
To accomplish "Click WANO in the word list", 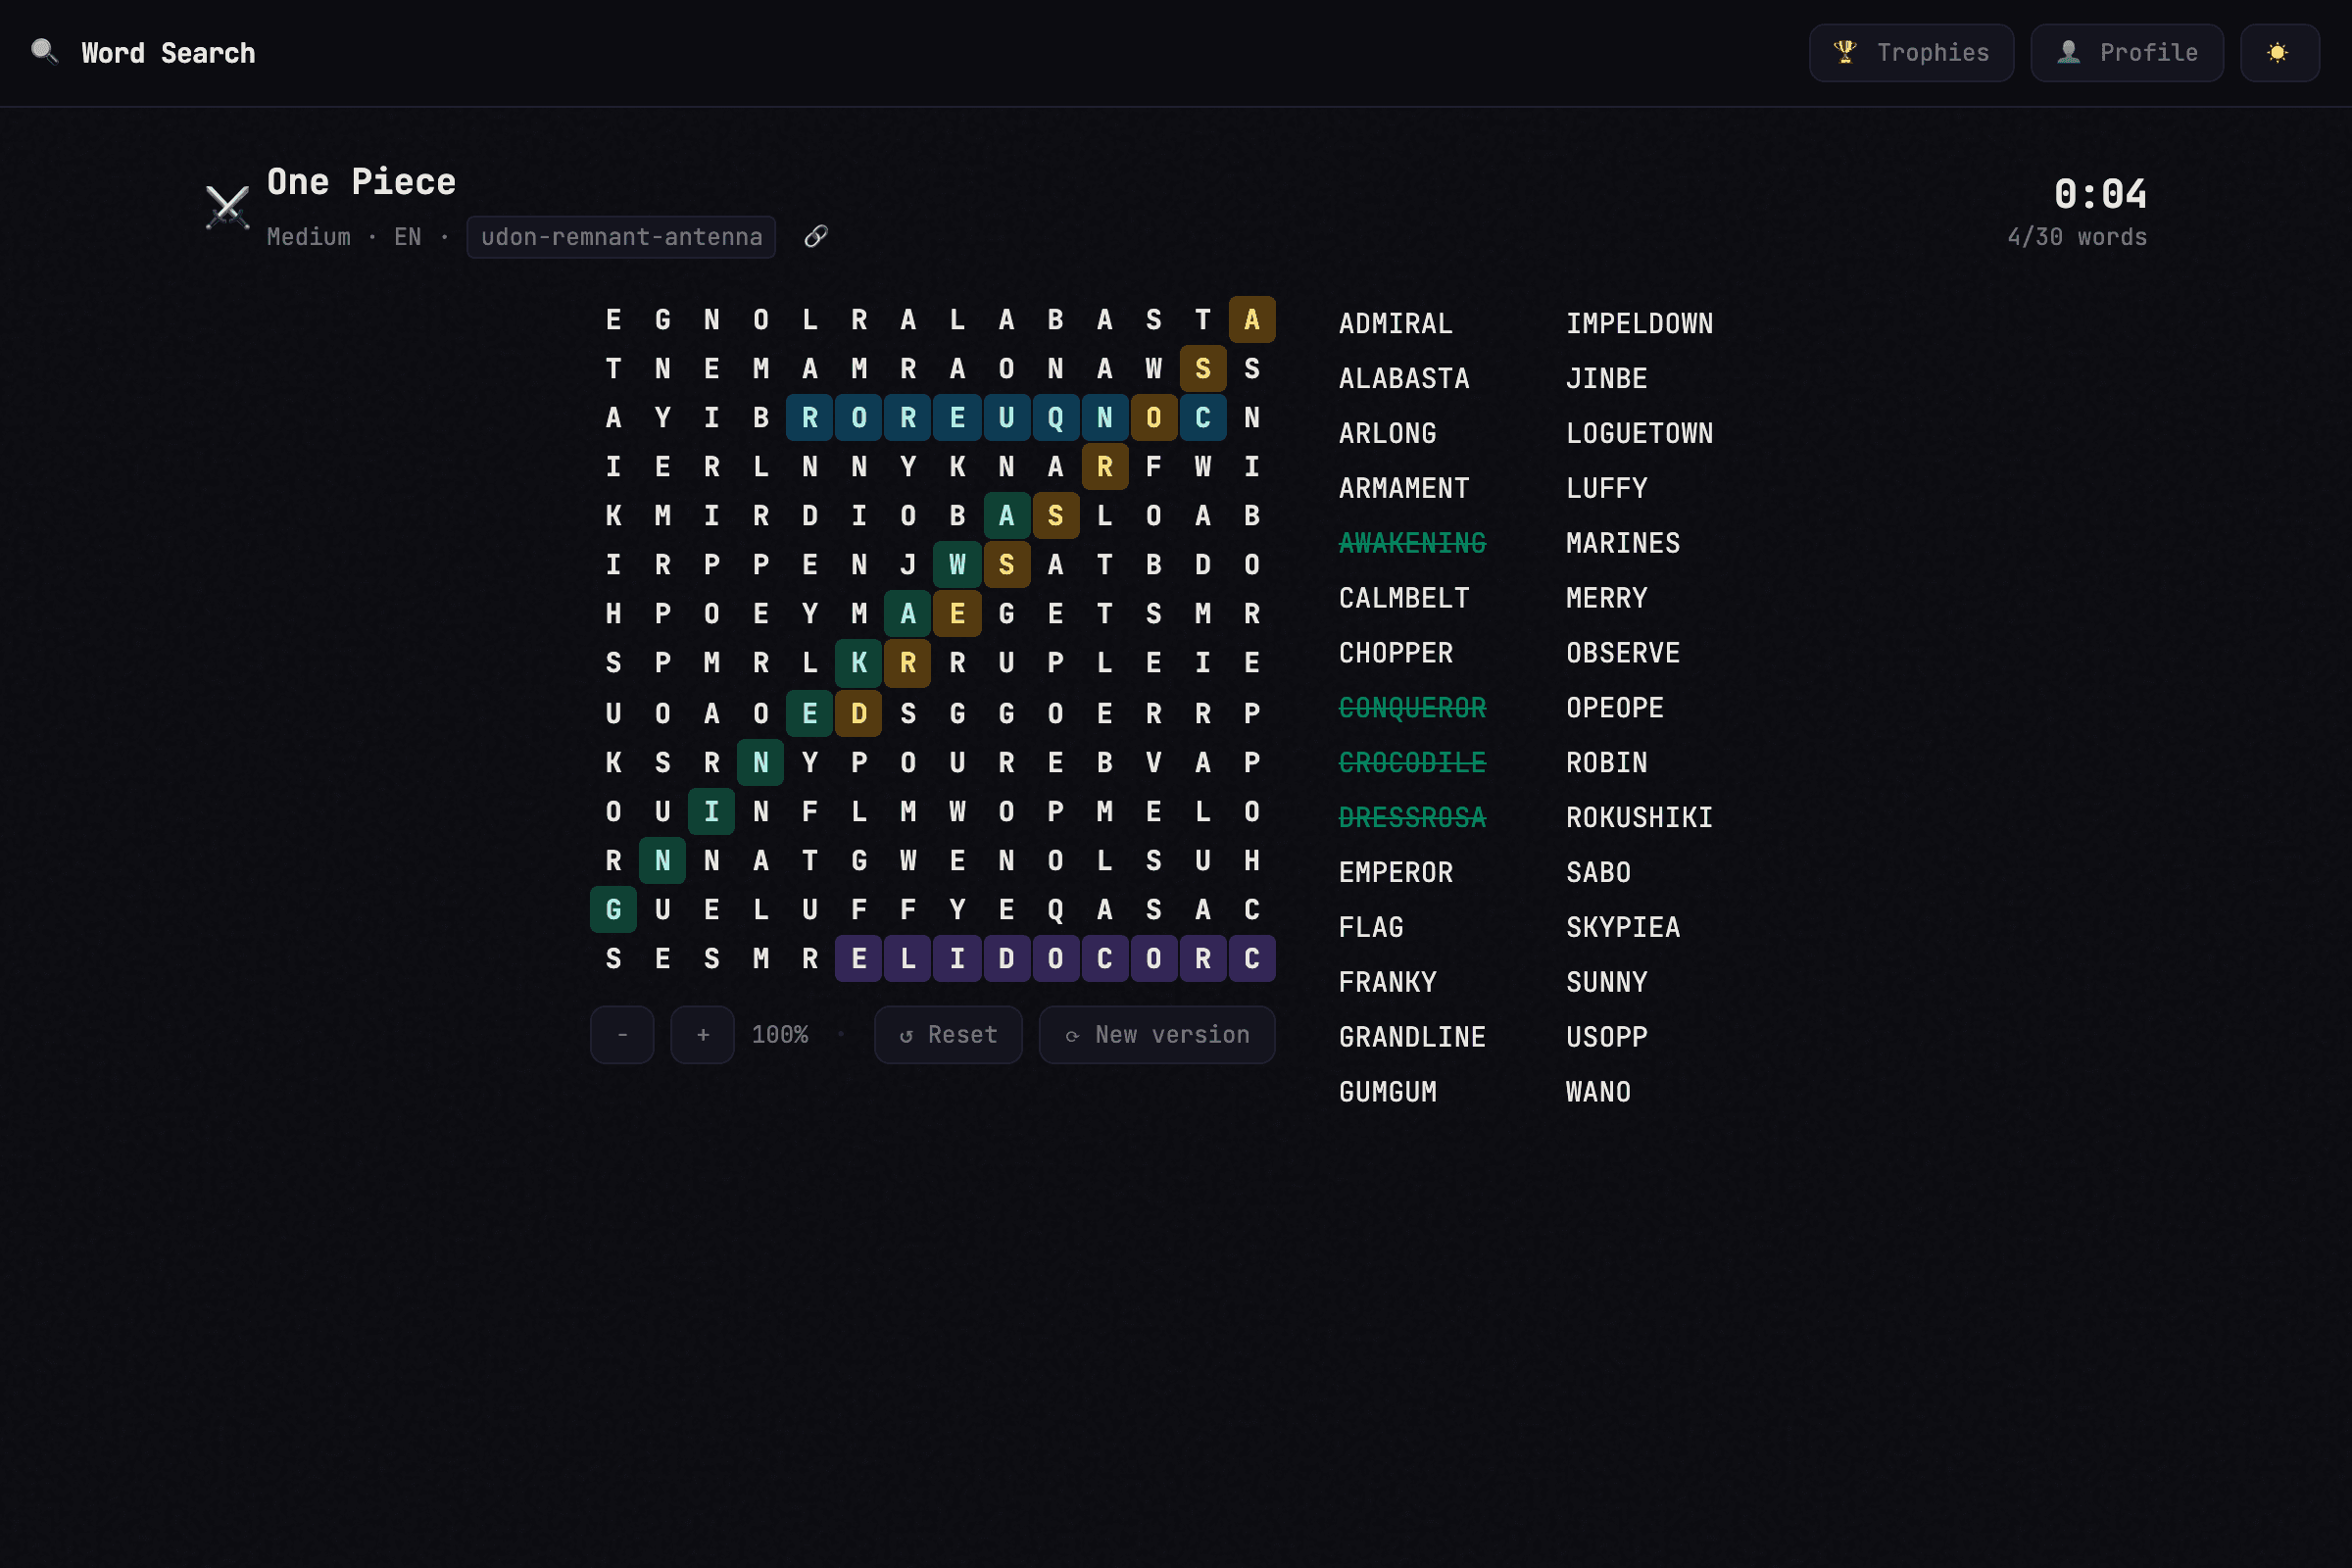I will pos(1598,1092).
